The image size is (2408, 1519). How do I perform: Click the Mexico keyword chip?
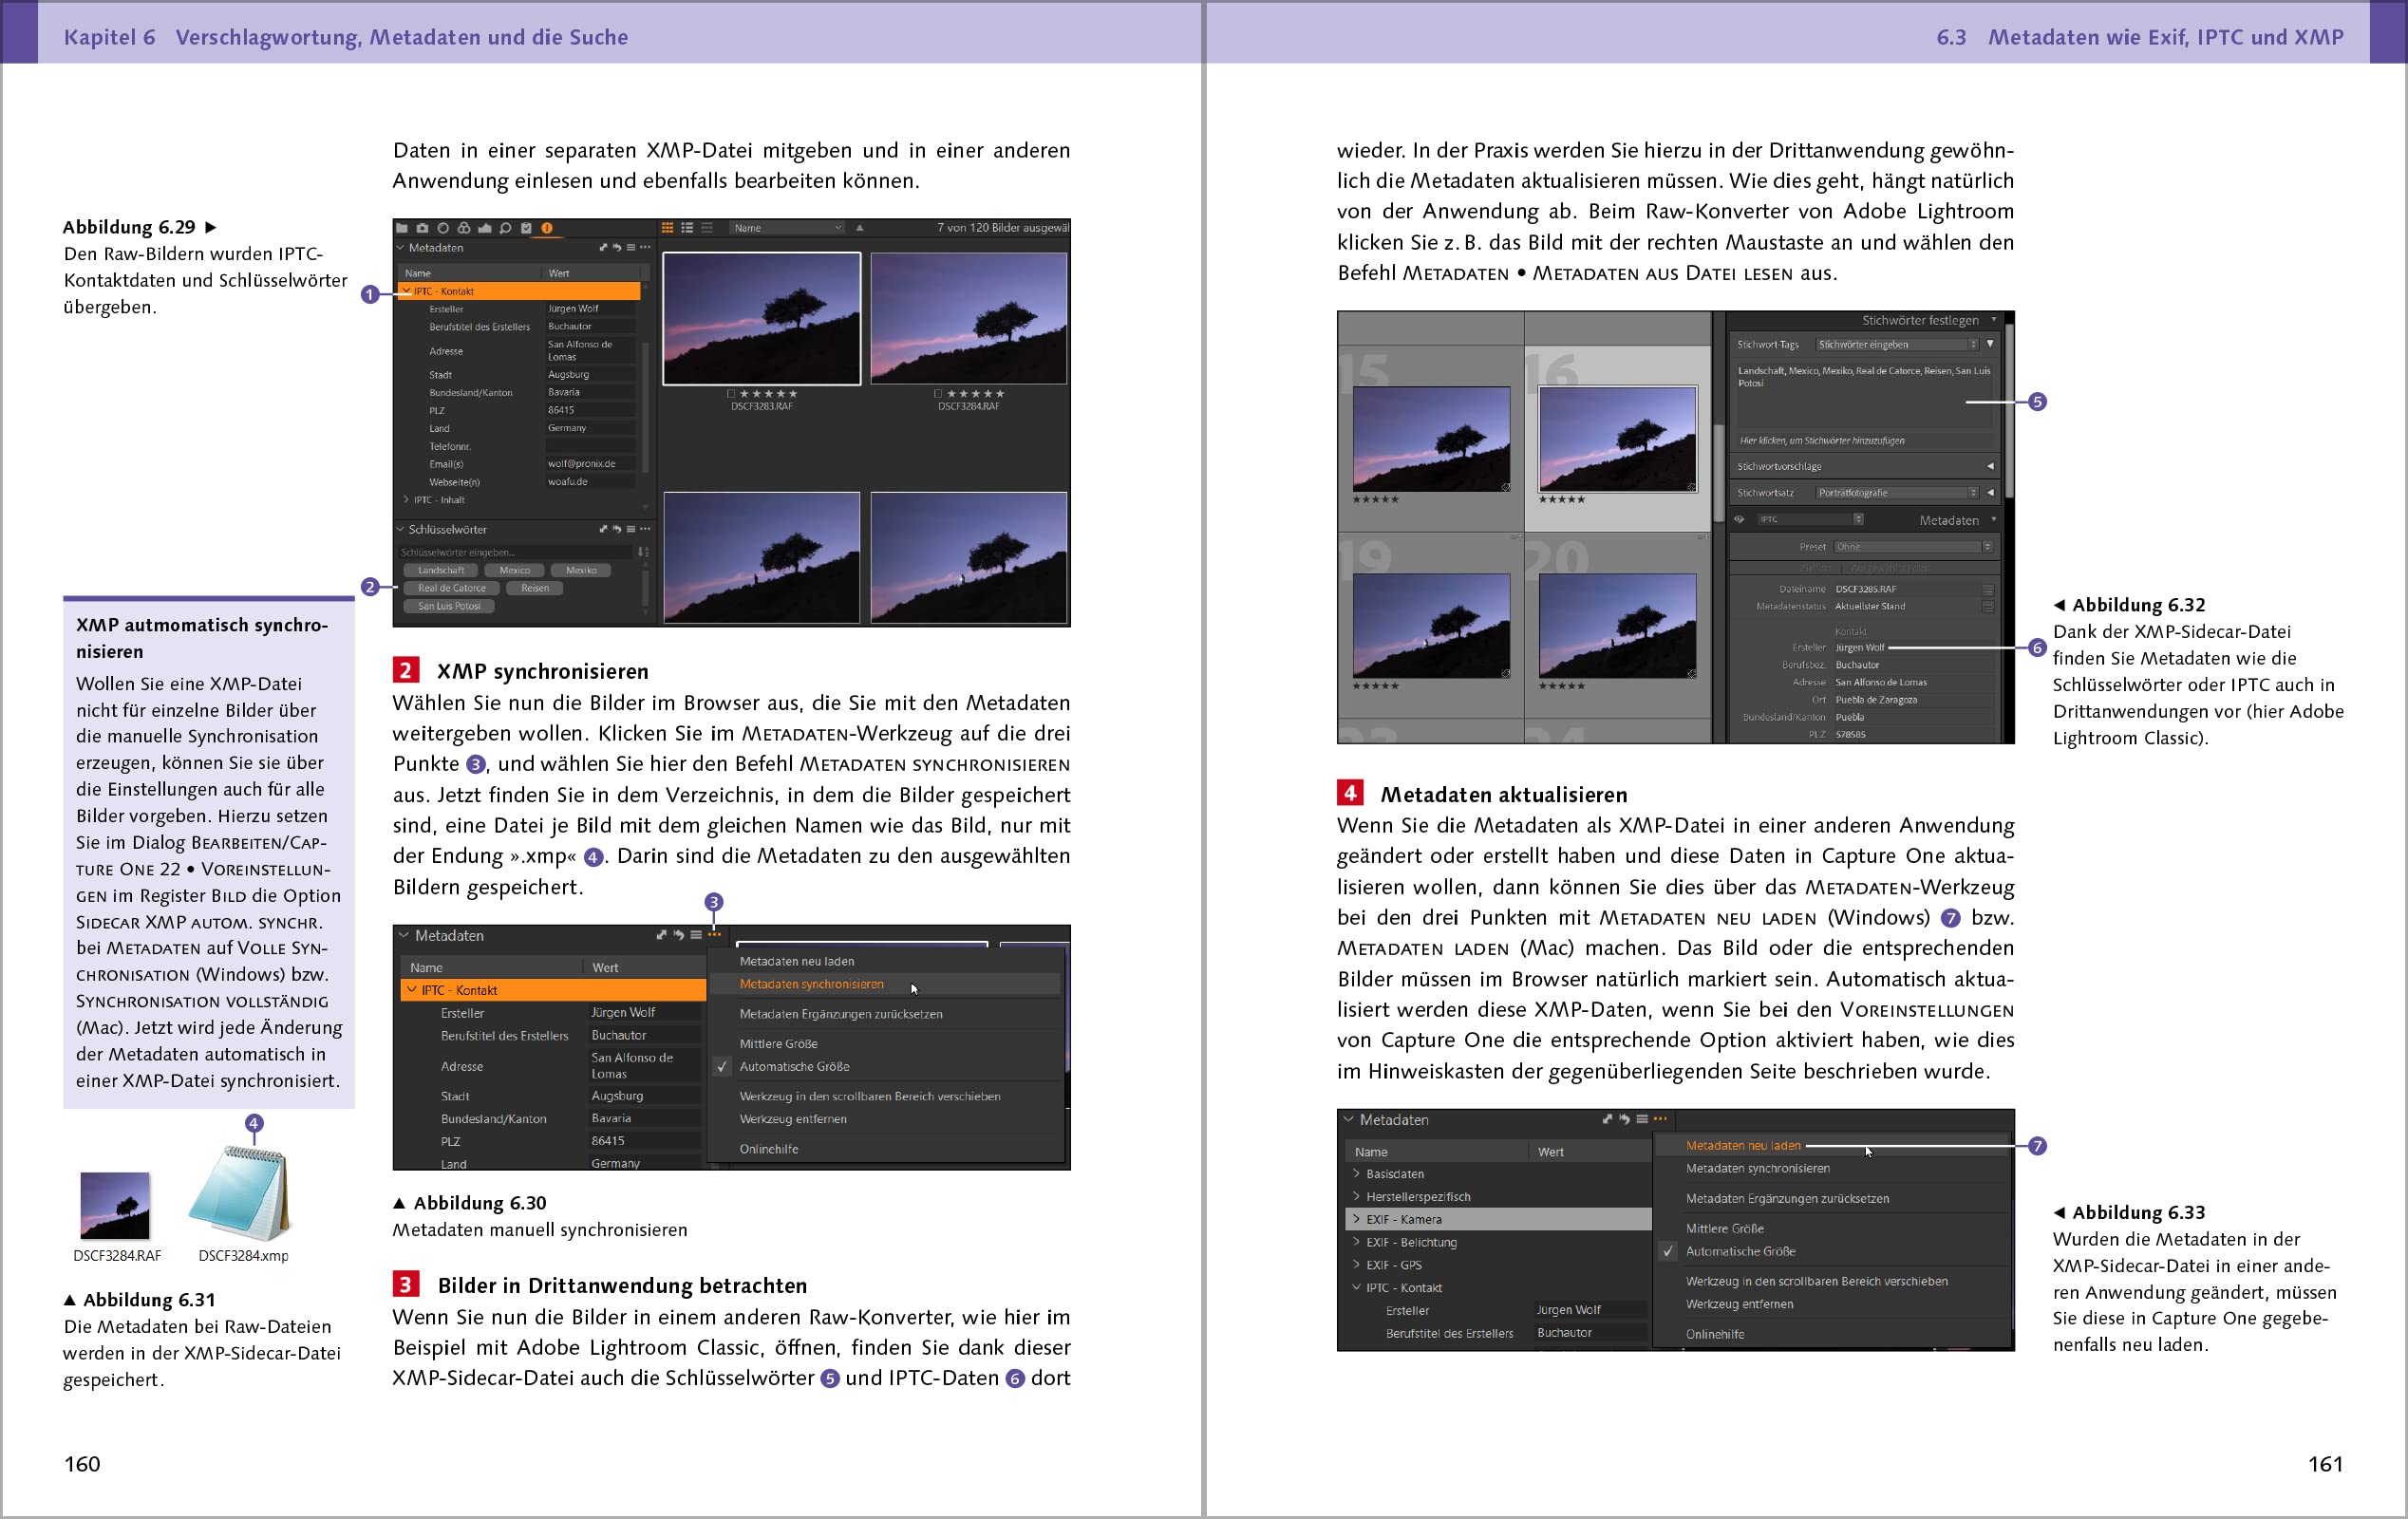[515, 570]
